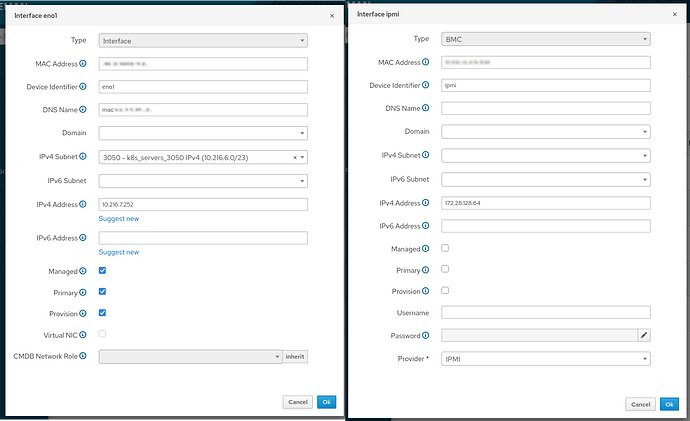The width and height of the screenshot is (690, 421).
Task: Click Device Identifier info icon in ipmi dialog
Action: click(426, 85)
